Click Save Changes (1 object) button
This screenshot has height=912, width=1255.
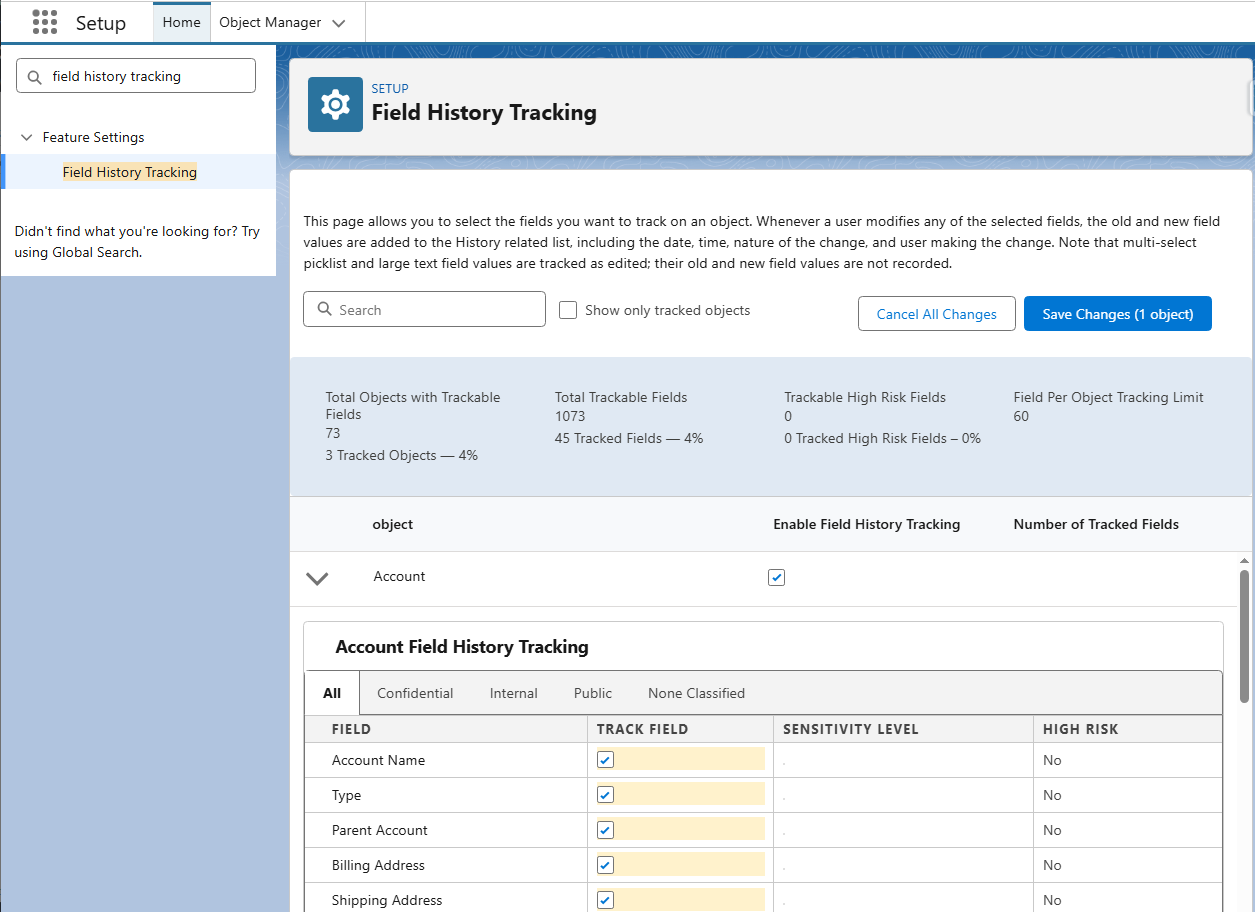coord(1118,314)
